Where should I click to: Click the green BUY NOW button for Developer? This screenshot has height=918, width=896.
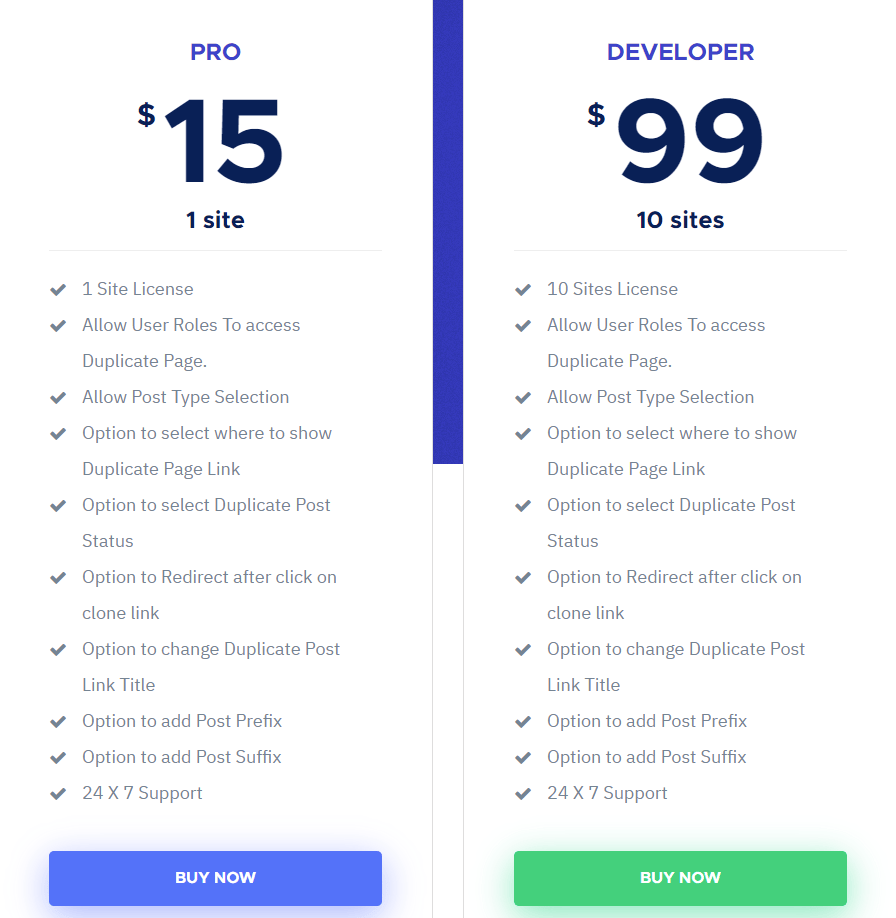pos(680,877)
